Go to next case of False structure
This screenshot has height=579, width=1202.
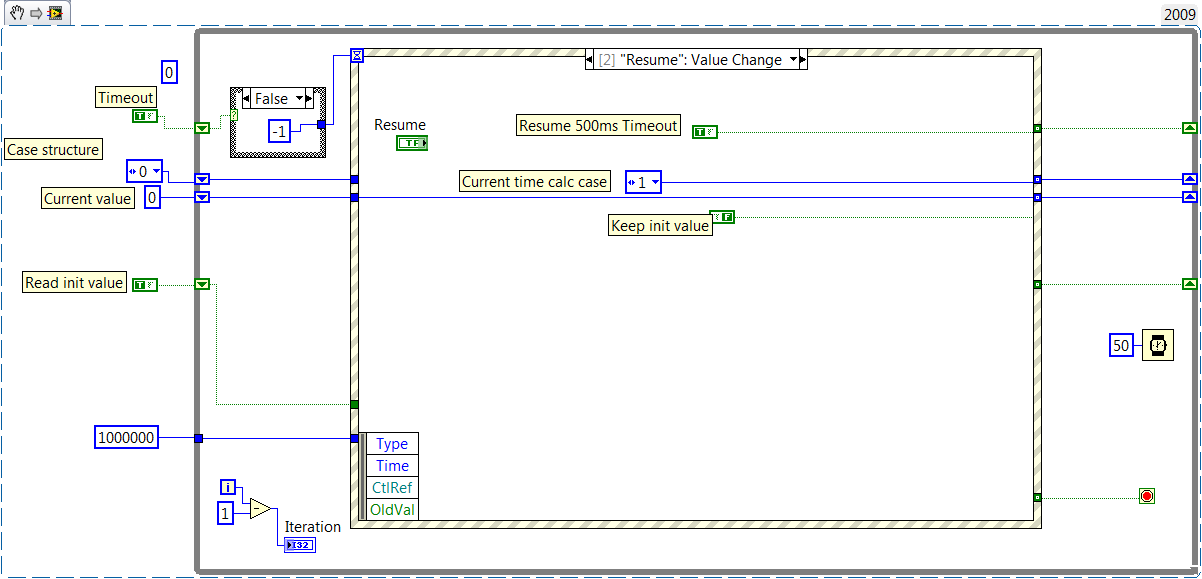pos(309,99)
